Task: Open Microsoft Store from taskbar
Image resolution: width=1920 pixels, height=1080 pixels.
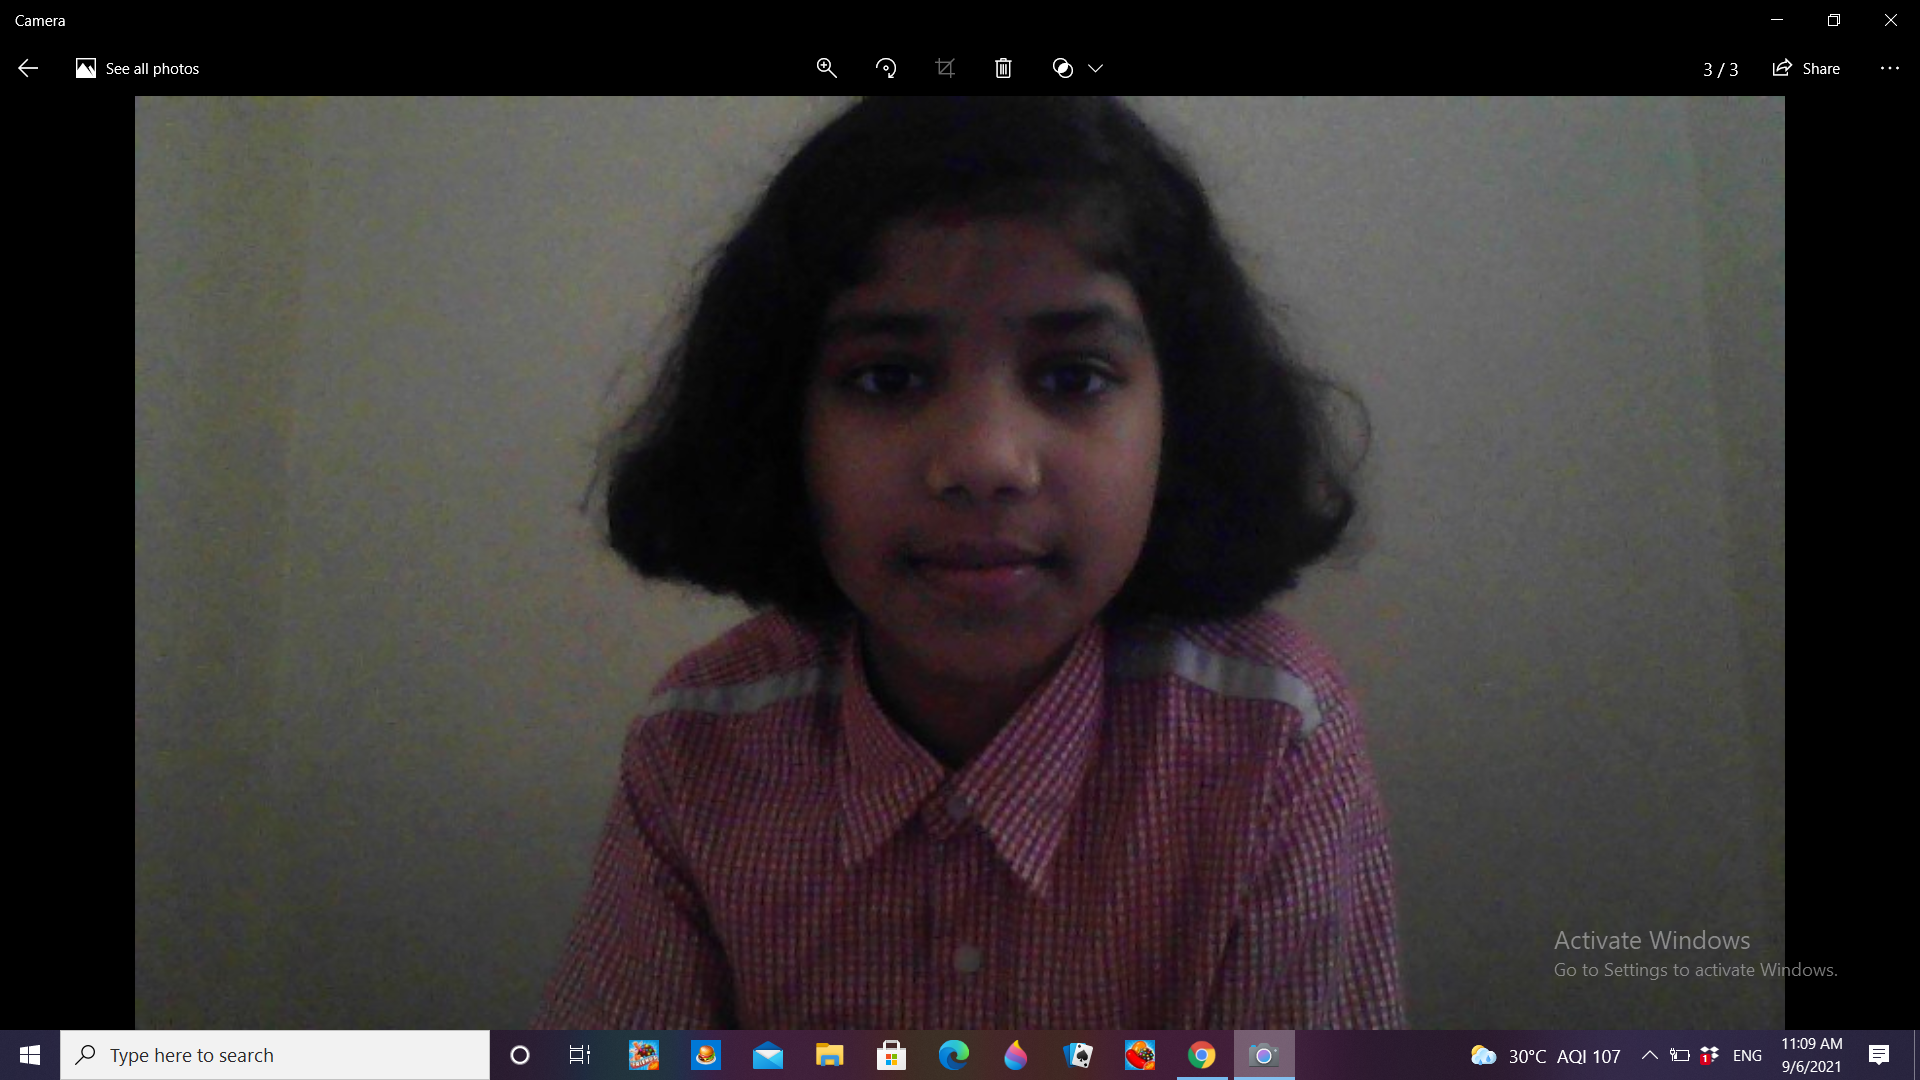Action: click(x=891, y=1055)
